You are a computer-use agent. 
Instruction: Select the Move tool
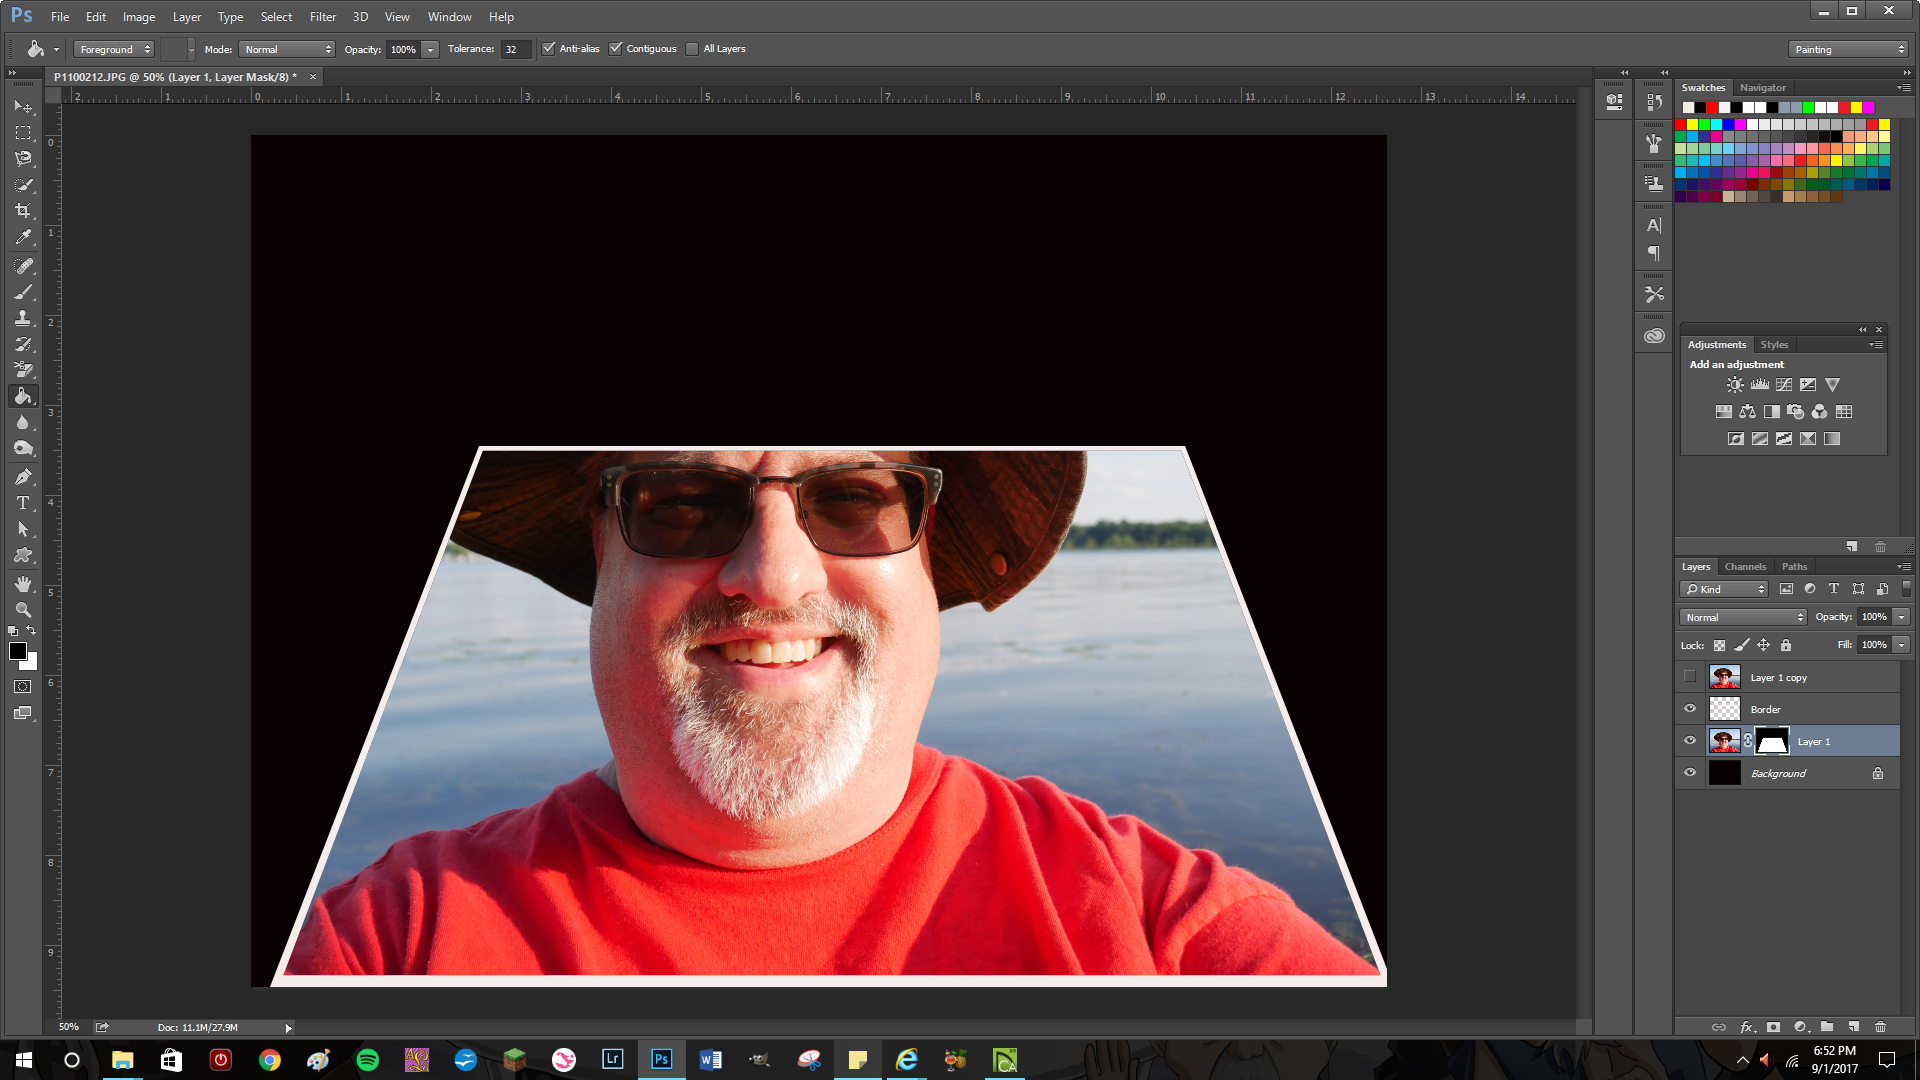click(x=23, y=106)
